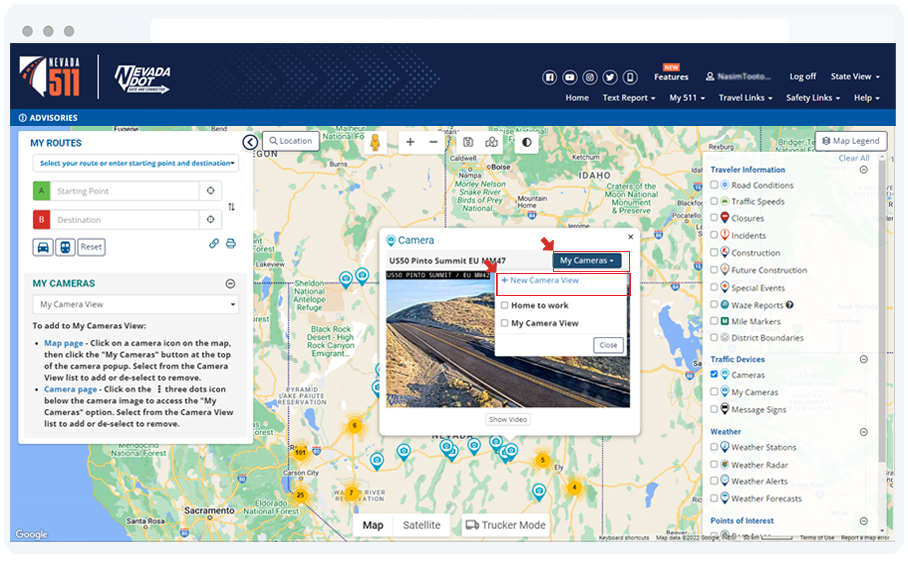Collapse the Points of Interest group
908x582 pixels.
pos(863,521)
